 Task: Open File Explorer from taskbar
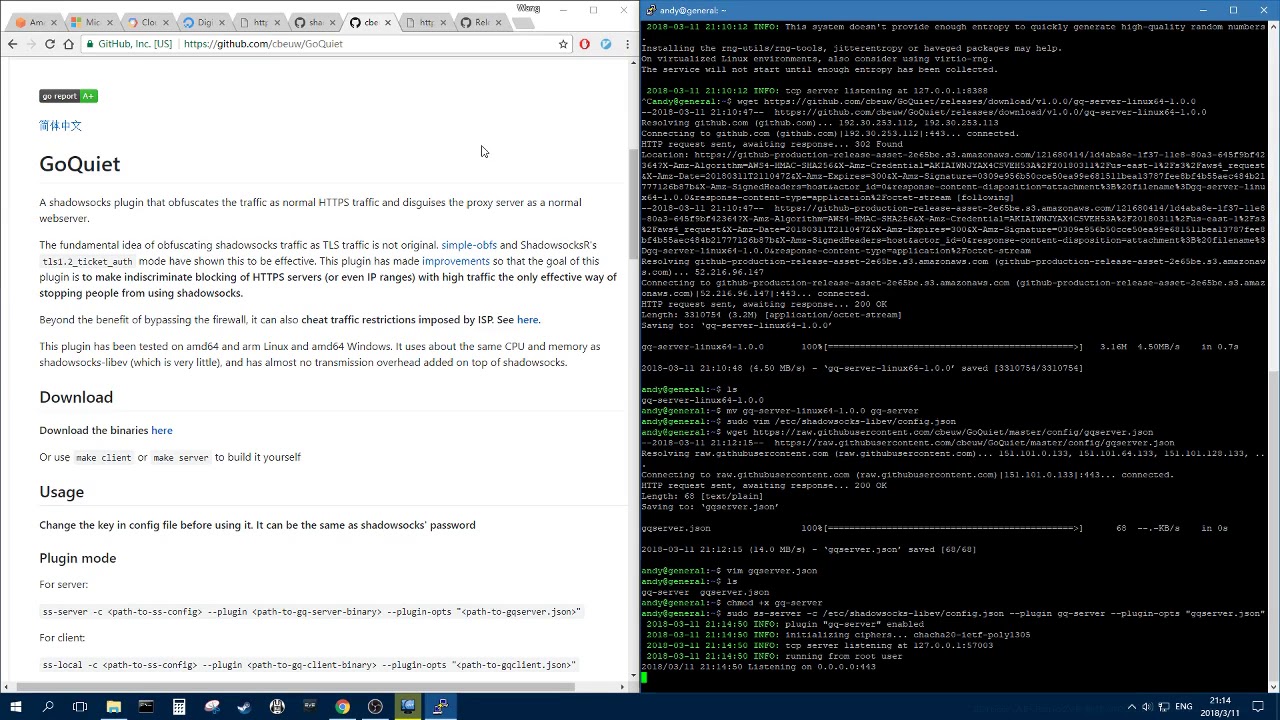(113, 707)
